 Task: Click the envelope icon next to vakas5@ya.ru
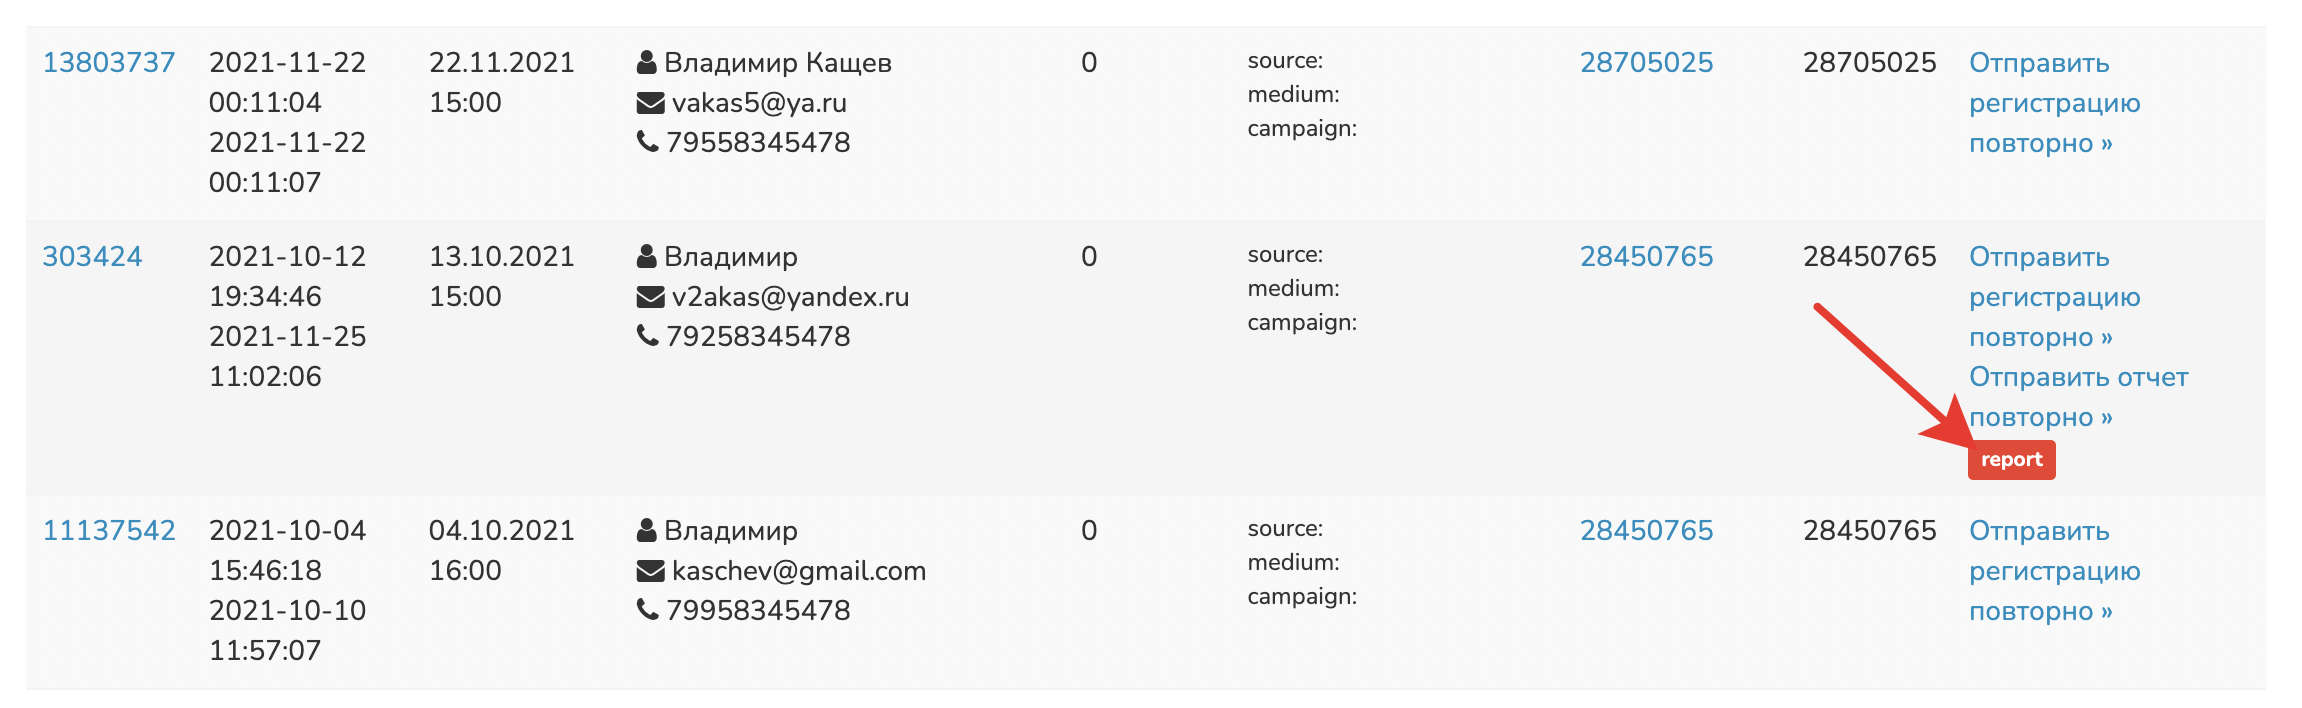650,103
